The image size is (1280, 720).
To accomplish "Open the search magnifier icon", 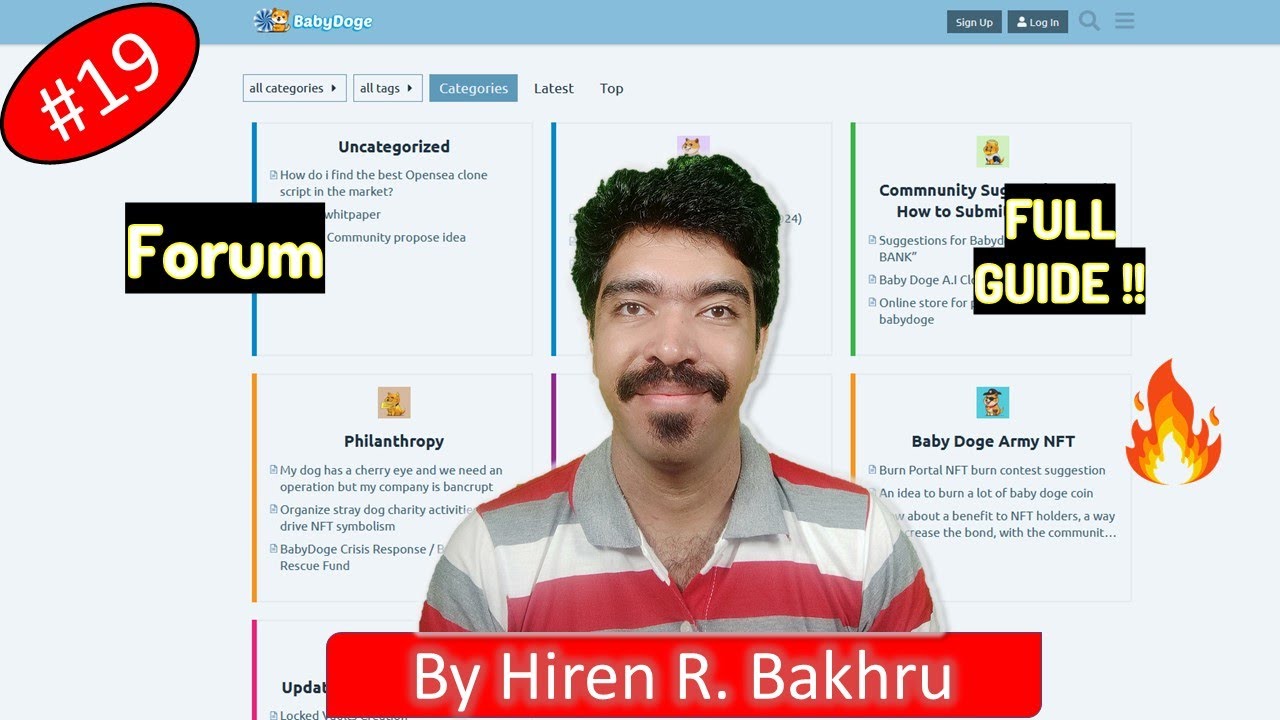I will click(x=1089, y=21).
